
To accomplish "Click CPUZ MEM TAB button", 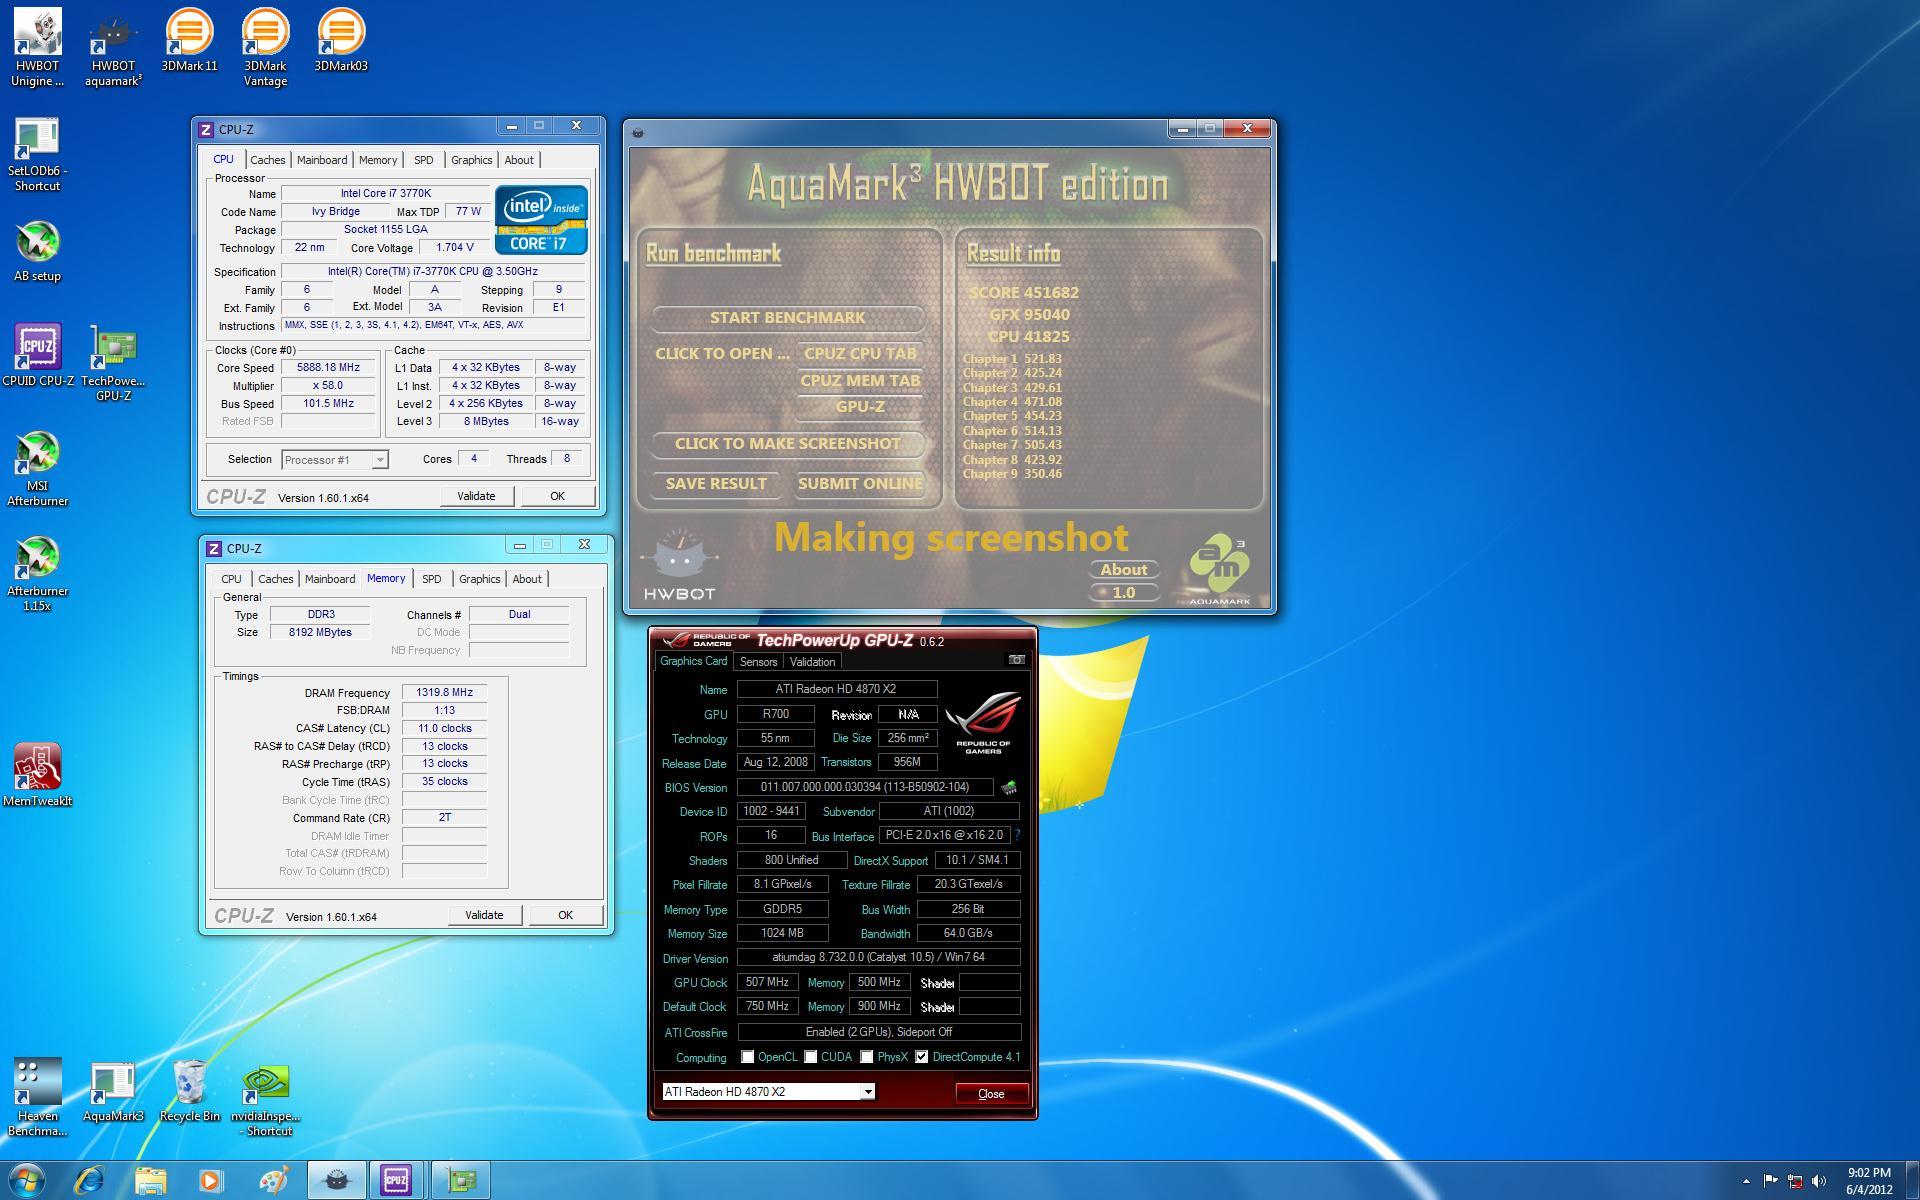I will 859,381.
